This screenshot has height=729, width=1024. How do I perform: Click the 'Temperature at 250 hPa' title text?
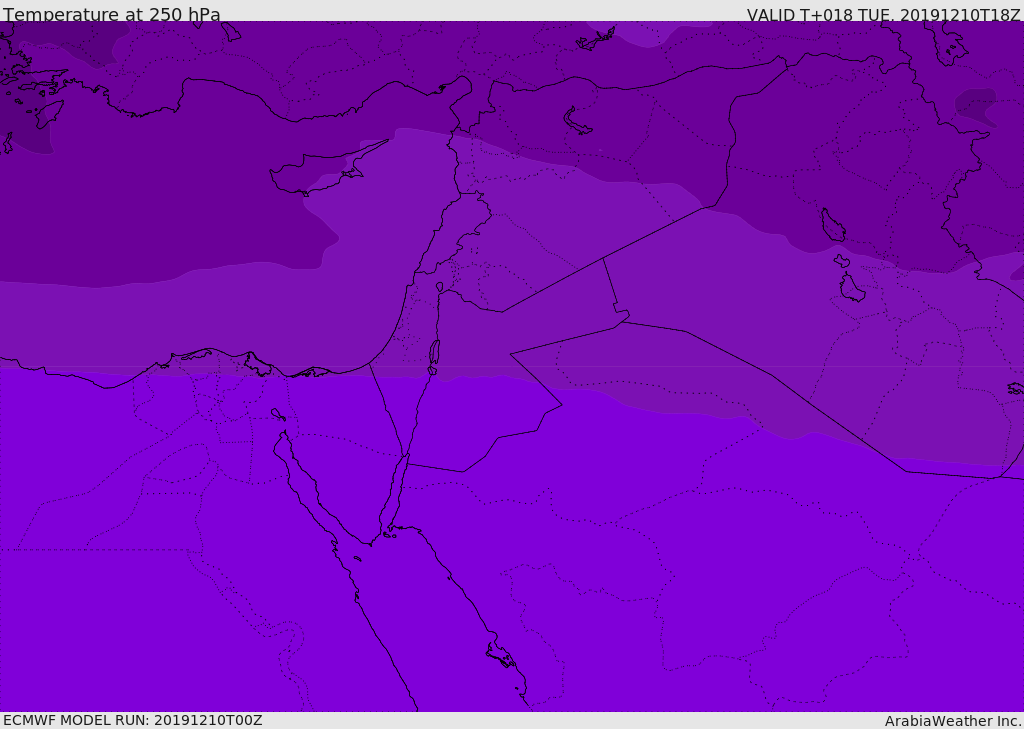112,14
